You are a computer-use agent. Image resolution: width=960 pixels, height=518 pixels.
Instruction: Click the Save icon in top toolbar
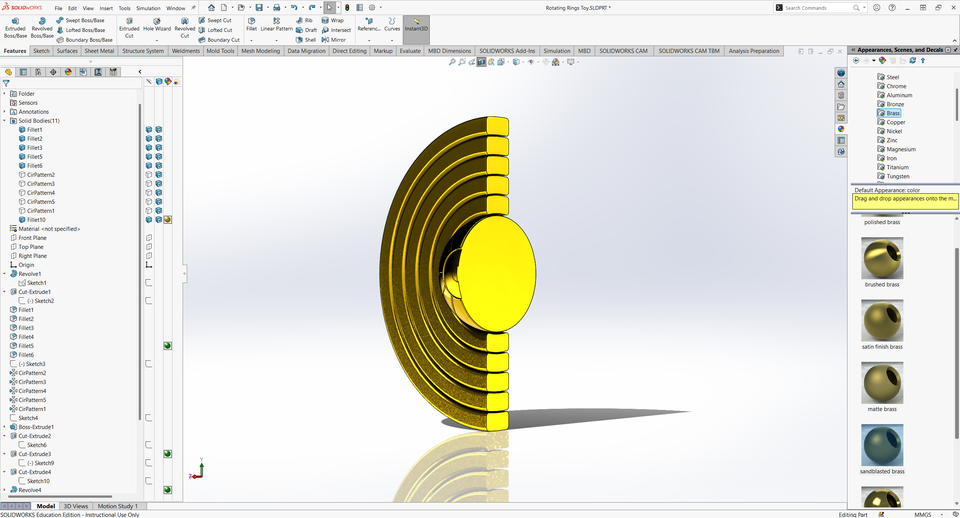pos(259,7)
